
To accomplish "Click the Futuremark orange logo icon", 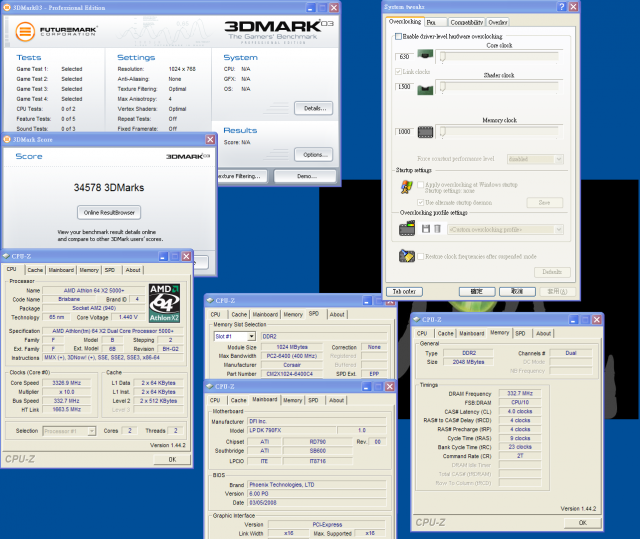I will [25, 31].
